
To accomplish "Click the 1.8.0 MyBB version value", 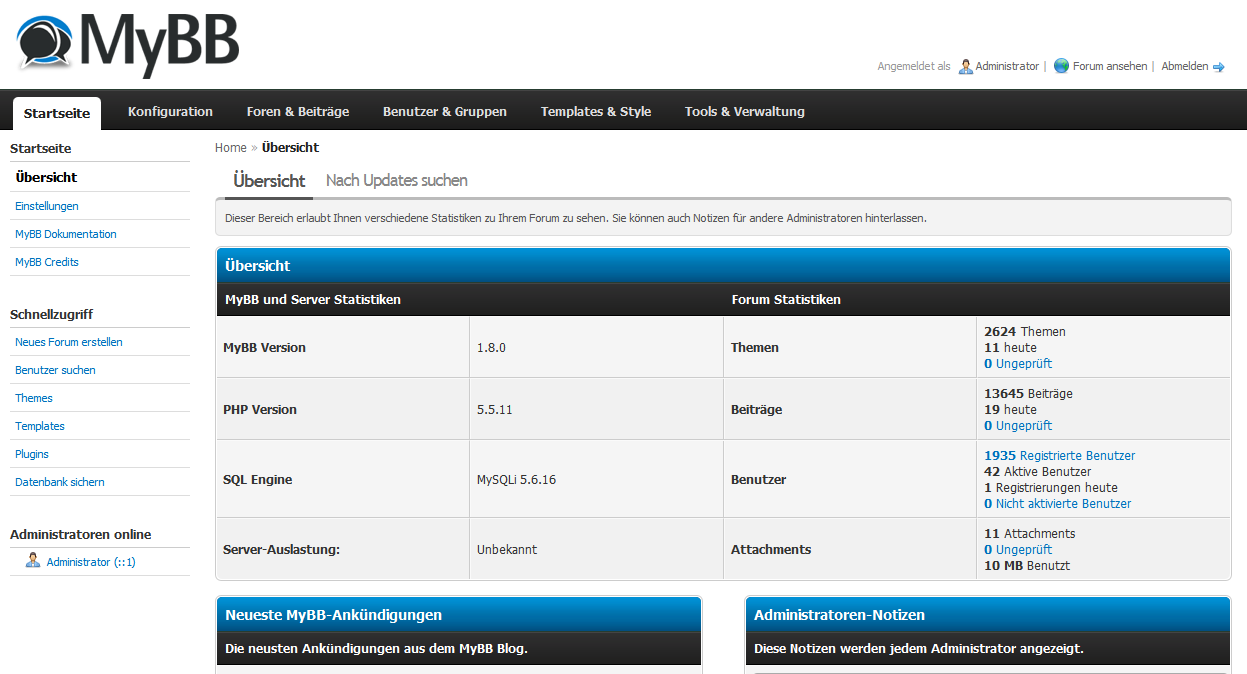I will click(492, 348).
